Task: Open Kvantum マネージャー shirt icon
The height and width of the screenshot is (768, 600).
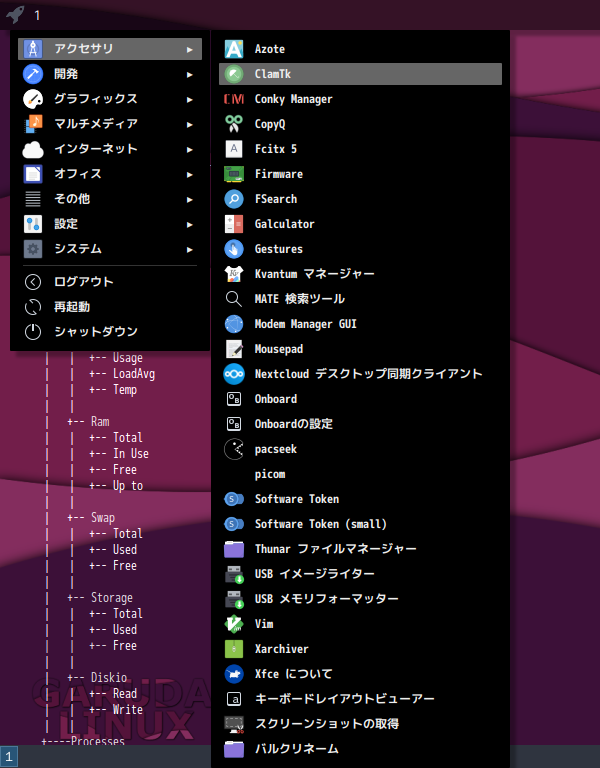Action: coord(234,274)
